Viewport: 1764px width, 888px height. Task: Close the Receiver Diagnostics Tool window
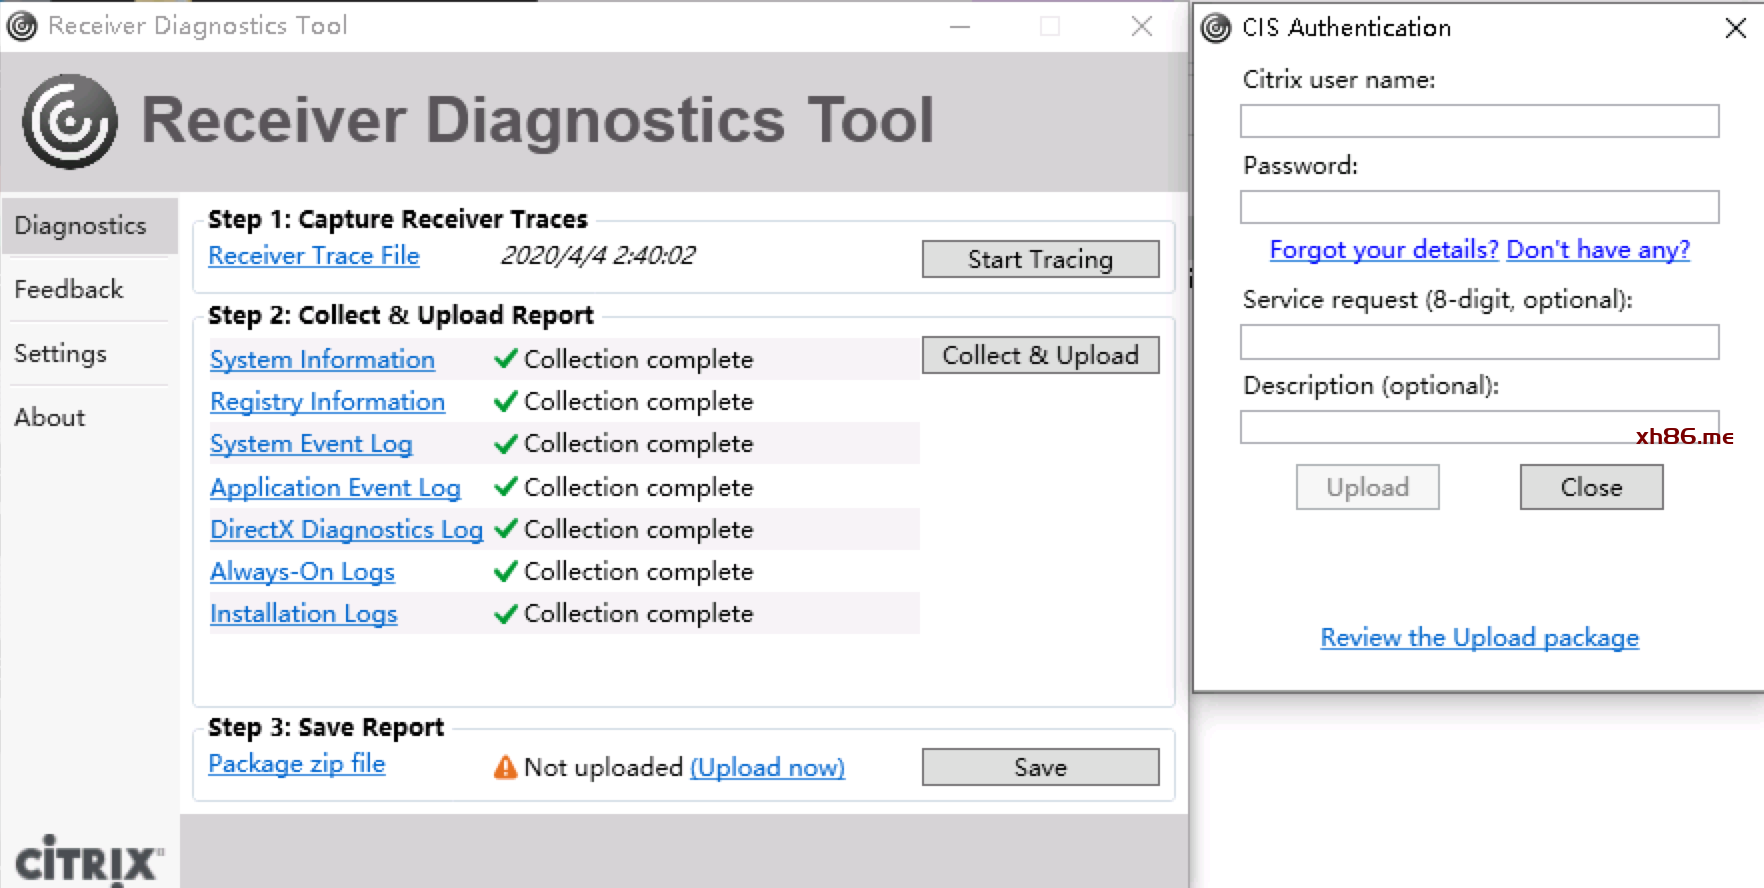coord(1142,27)
